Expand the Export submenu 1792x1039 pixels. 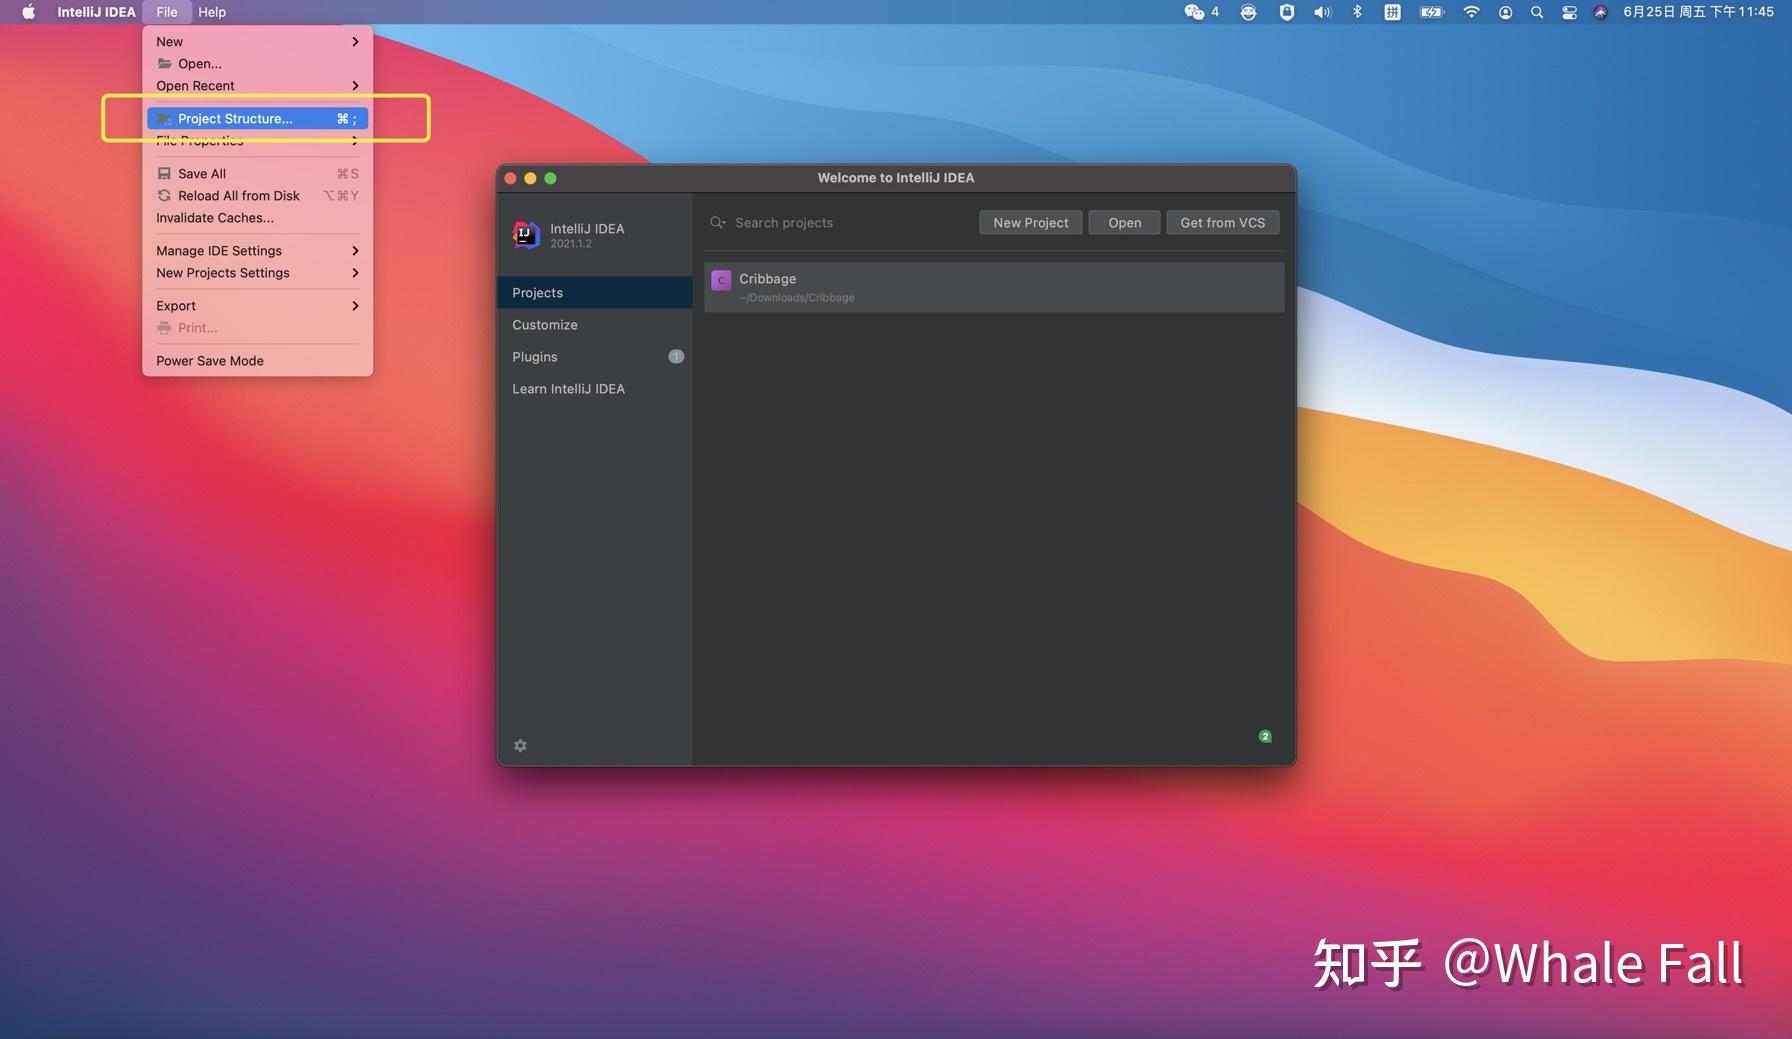pyautogui.click(x=176, y=305)
